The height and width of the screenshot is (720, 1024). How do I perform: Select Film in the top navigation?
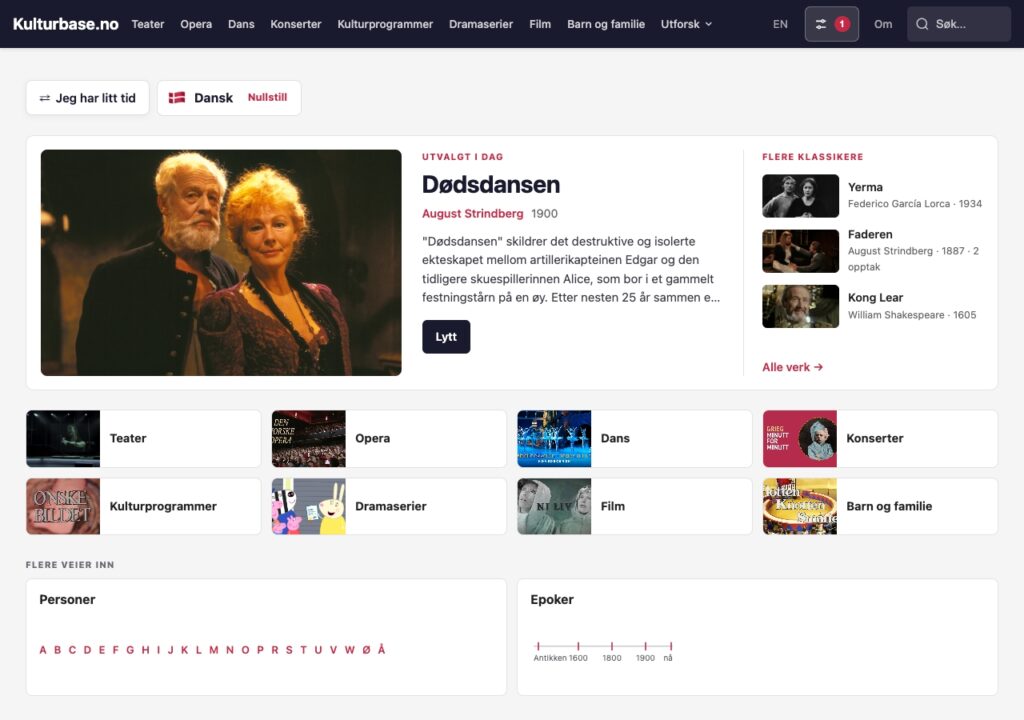tap(540, 24)
